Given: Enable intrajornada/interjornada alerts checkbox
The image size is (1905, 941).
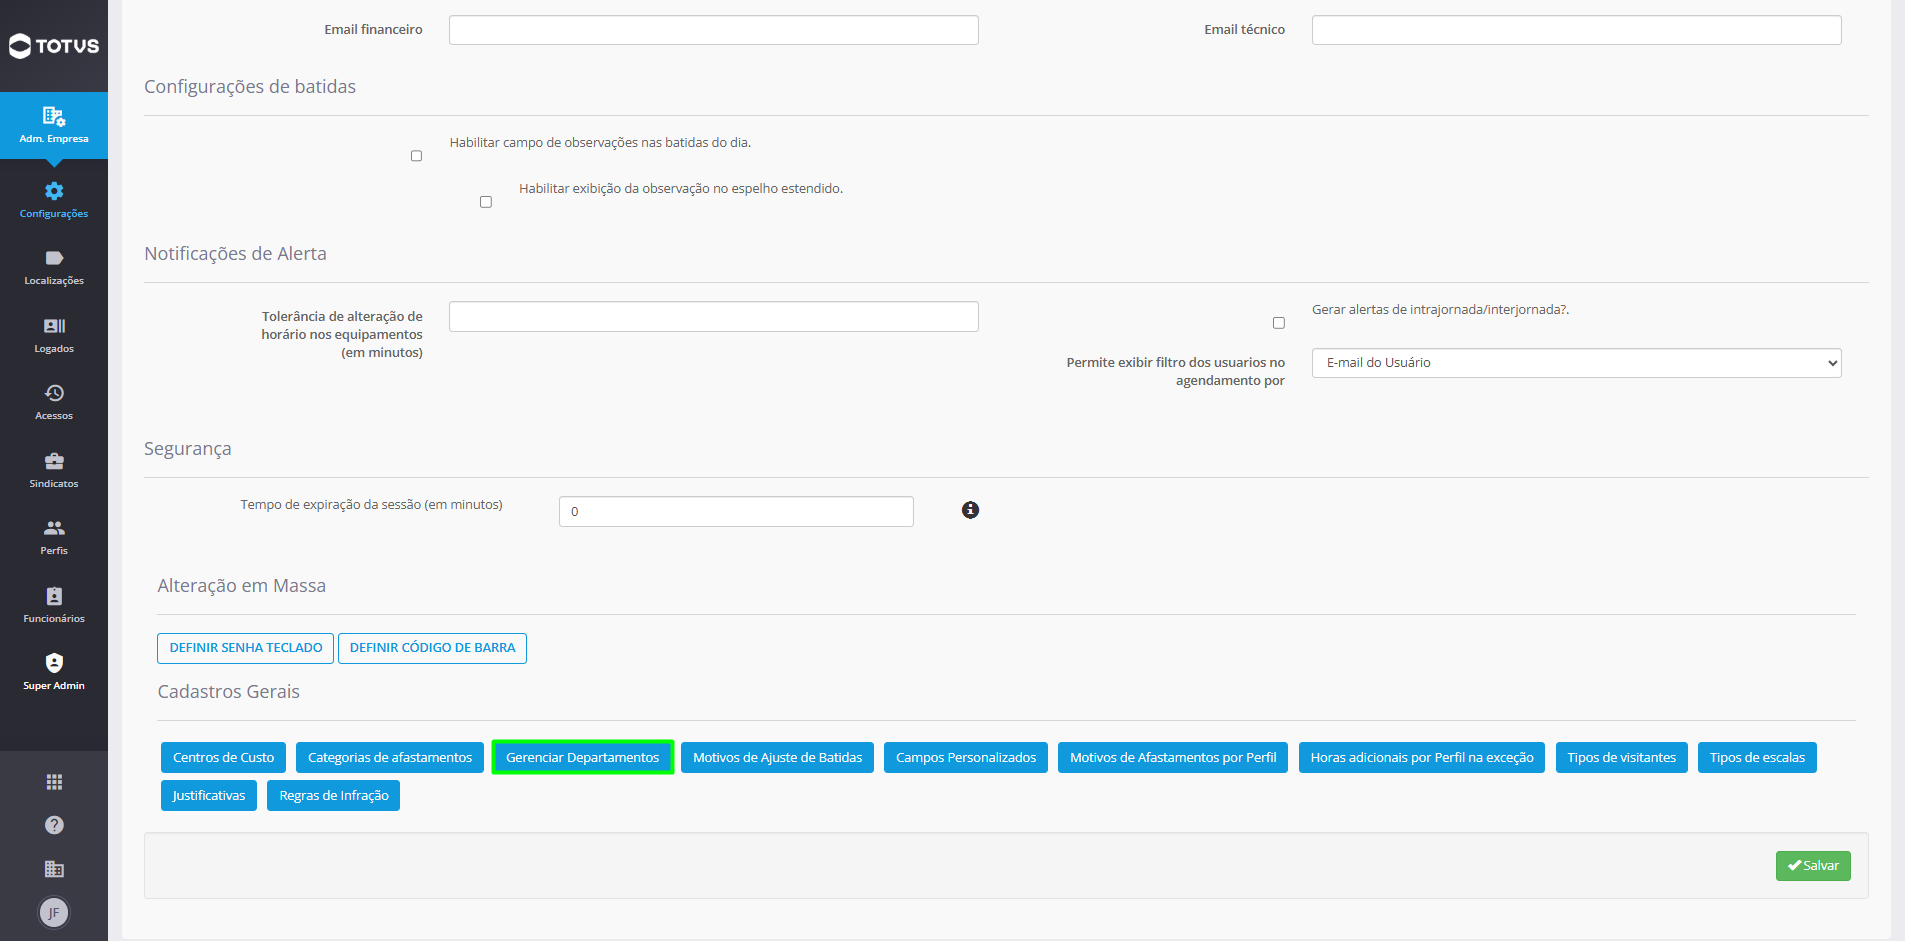Looking at the screenshot, I should coord(1278,323).
